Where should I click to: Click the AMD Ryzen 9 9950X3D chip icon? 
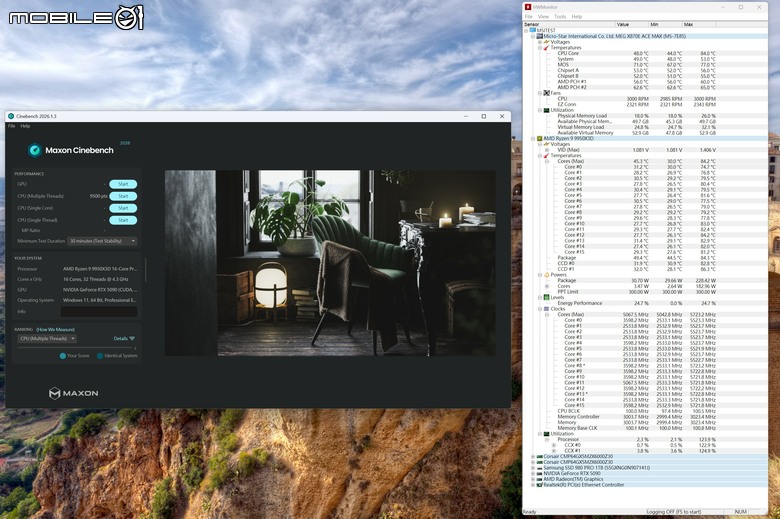[539, 138]
